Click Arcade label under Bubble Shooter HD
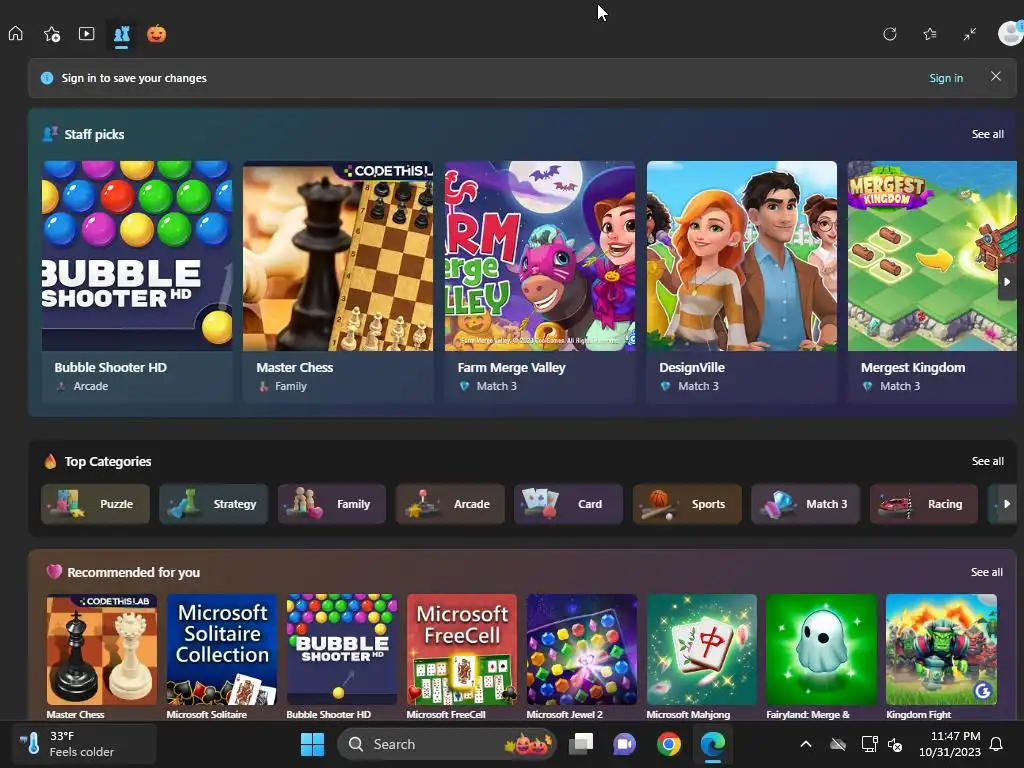1024x768 pixels. coord(91,387)
